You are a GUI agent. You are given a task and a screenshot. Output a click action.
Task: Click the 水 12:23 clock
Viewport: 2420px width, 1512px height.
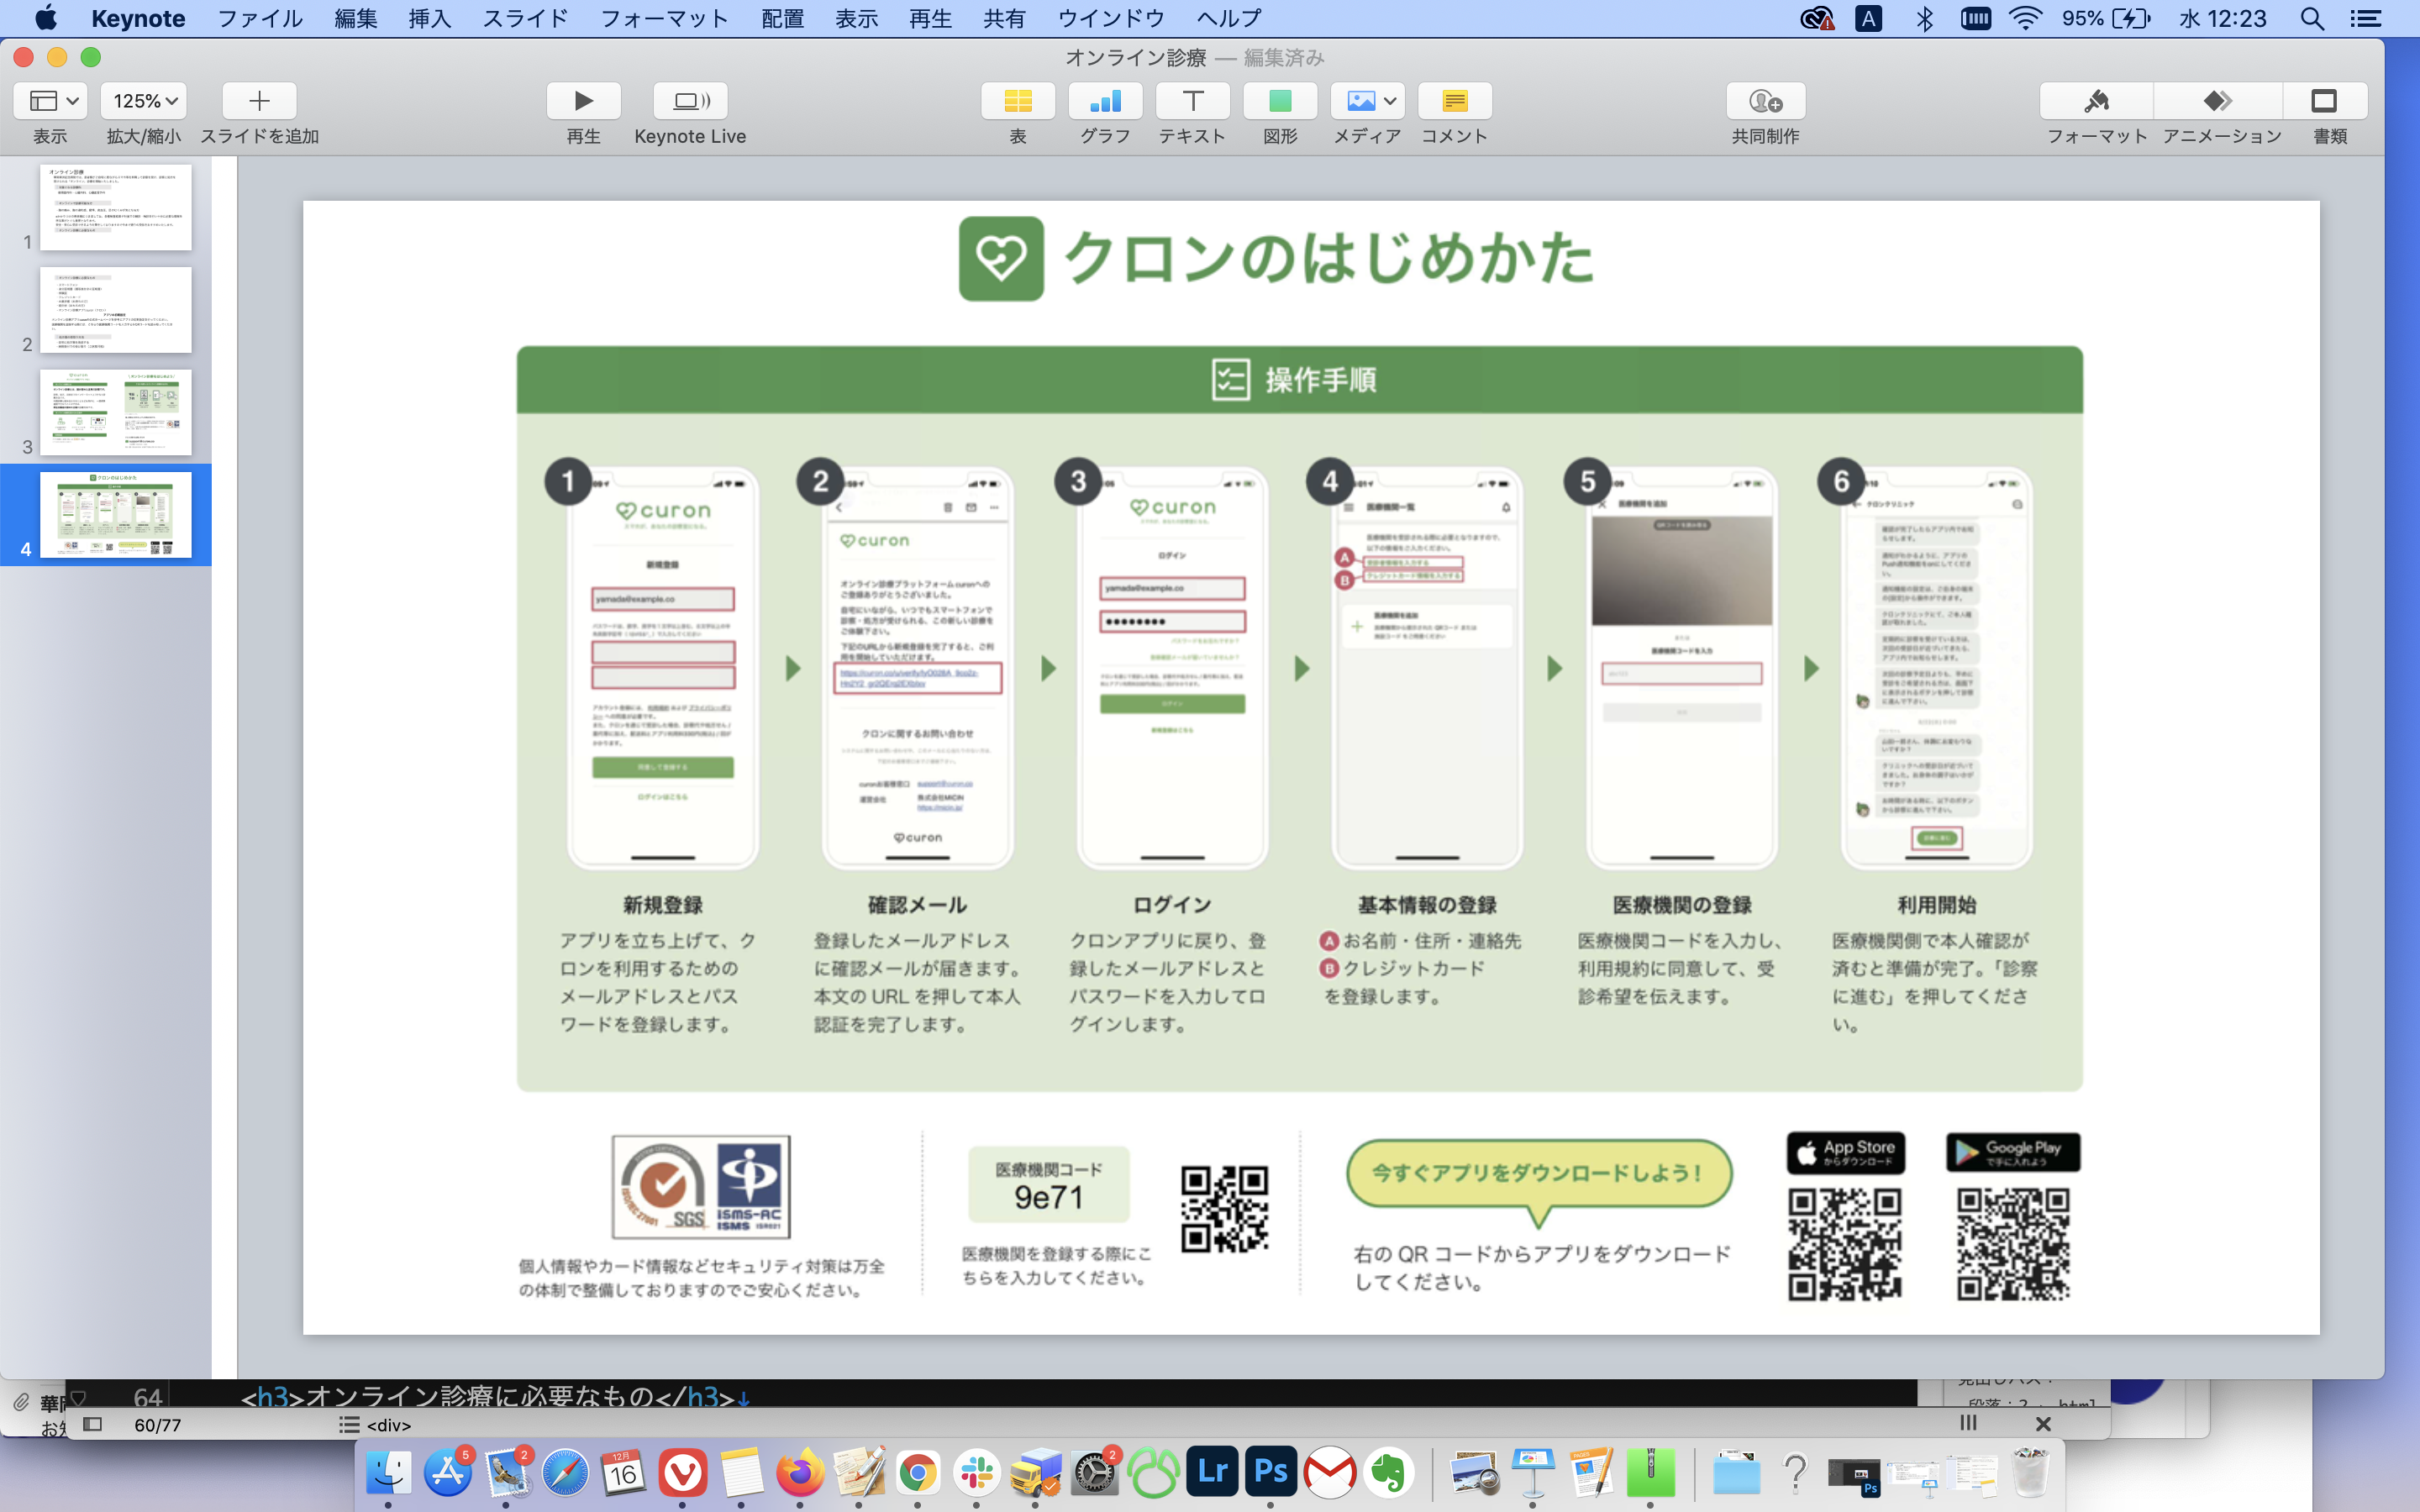click(x=2222, y=18)
